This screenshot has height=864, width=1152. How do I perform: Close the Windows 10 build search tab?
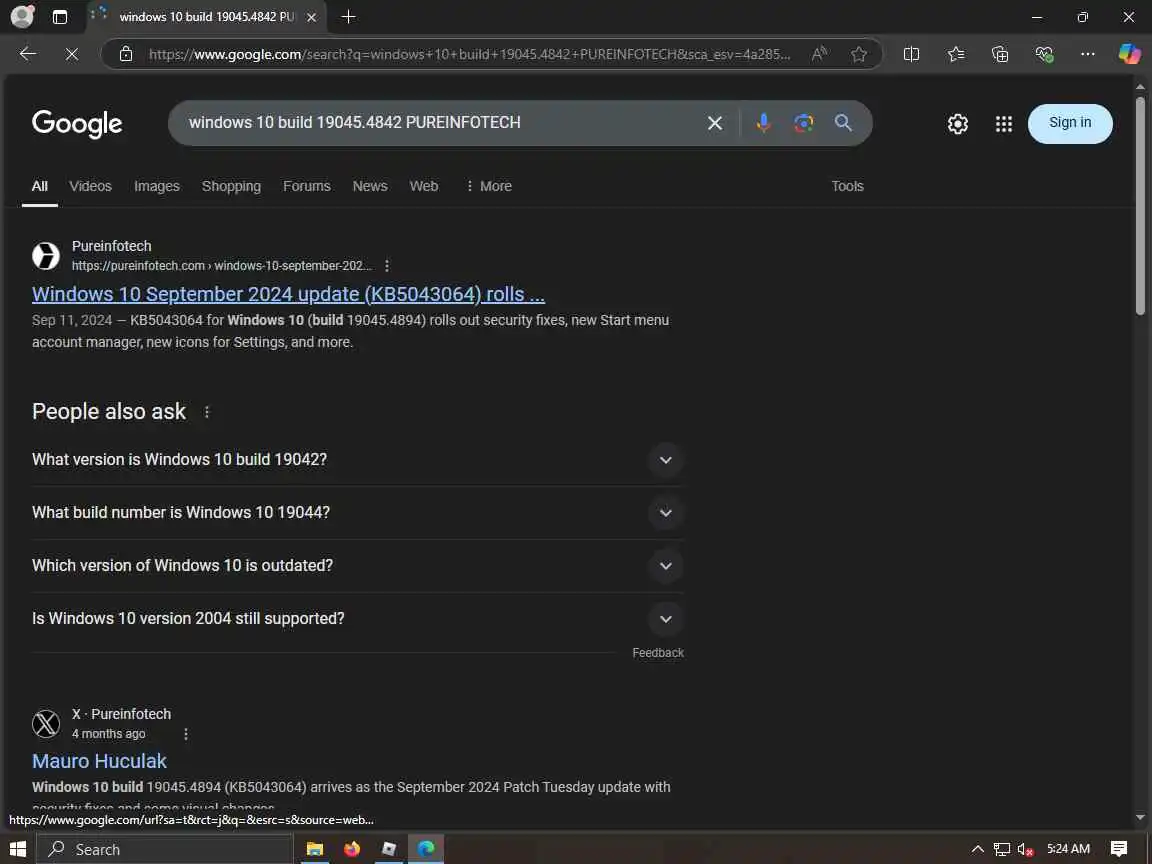pos(312,17)
